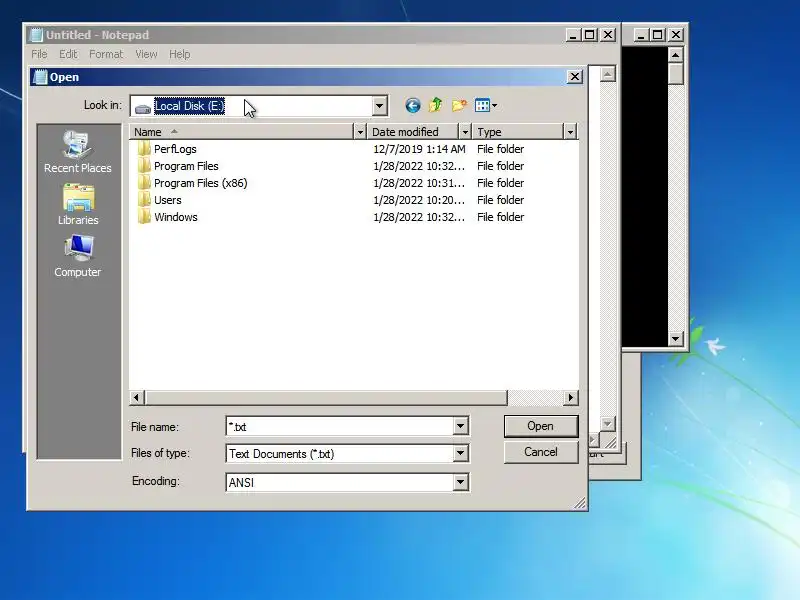
Task: Click the Notepad icon in Untitled window title bar
Action: click(x=36, y=35)
